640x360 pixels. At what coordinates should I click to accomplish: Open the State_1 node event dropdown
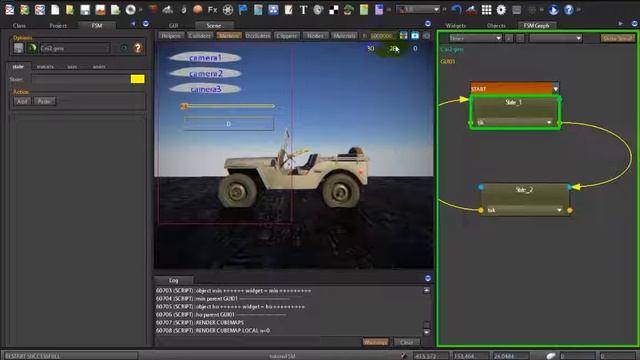(549, 122)
